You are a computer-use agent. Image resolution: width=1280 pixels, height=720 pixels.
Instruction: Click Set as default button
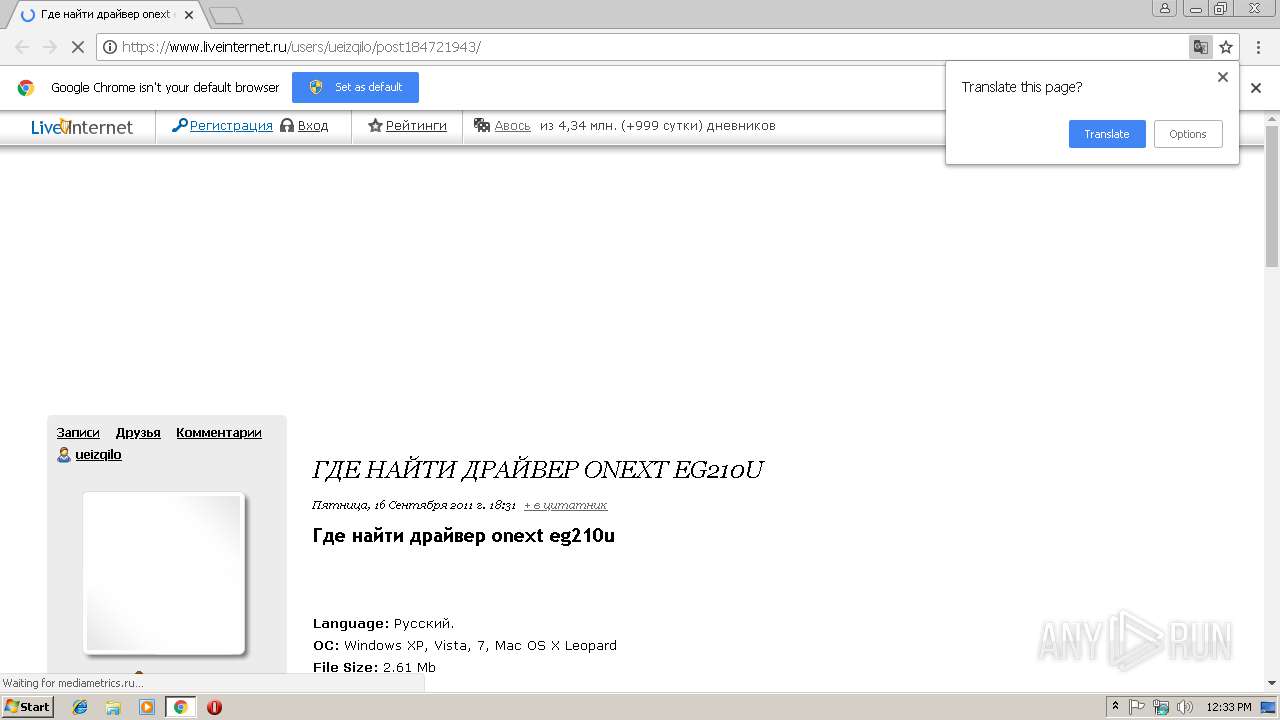(x=355, y=87)
